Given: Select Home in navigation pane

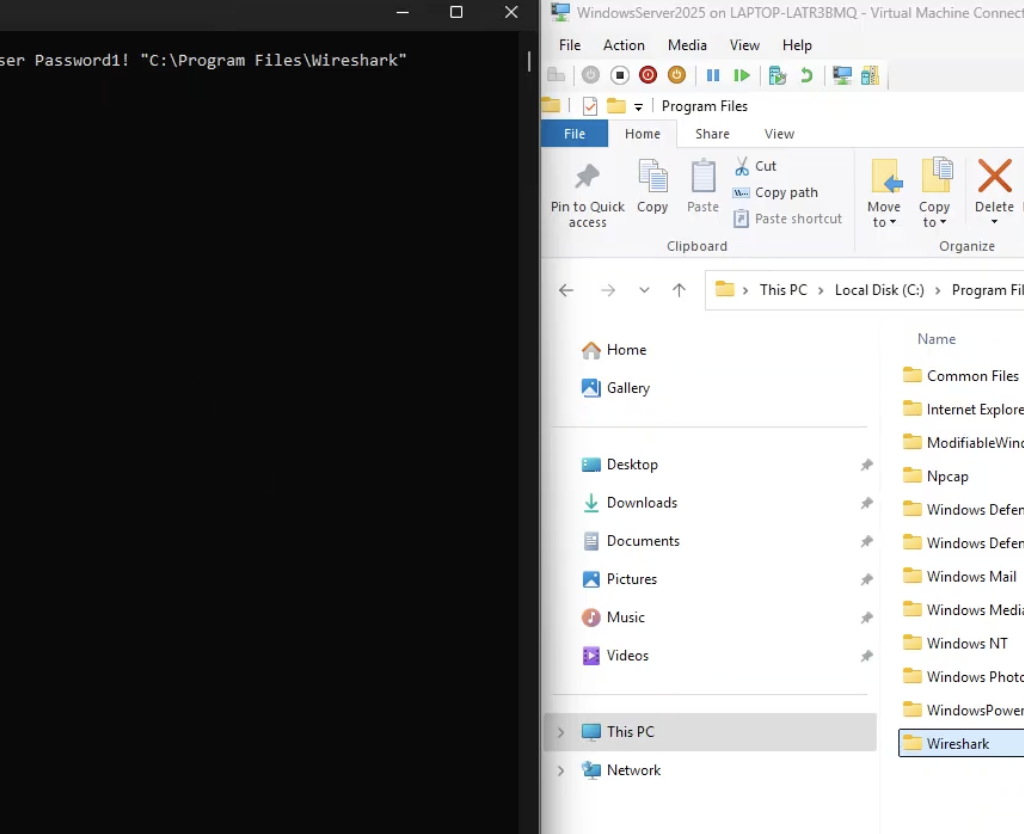Looking at the screenshot, I should pyautogui.click(x=614, y=350).
